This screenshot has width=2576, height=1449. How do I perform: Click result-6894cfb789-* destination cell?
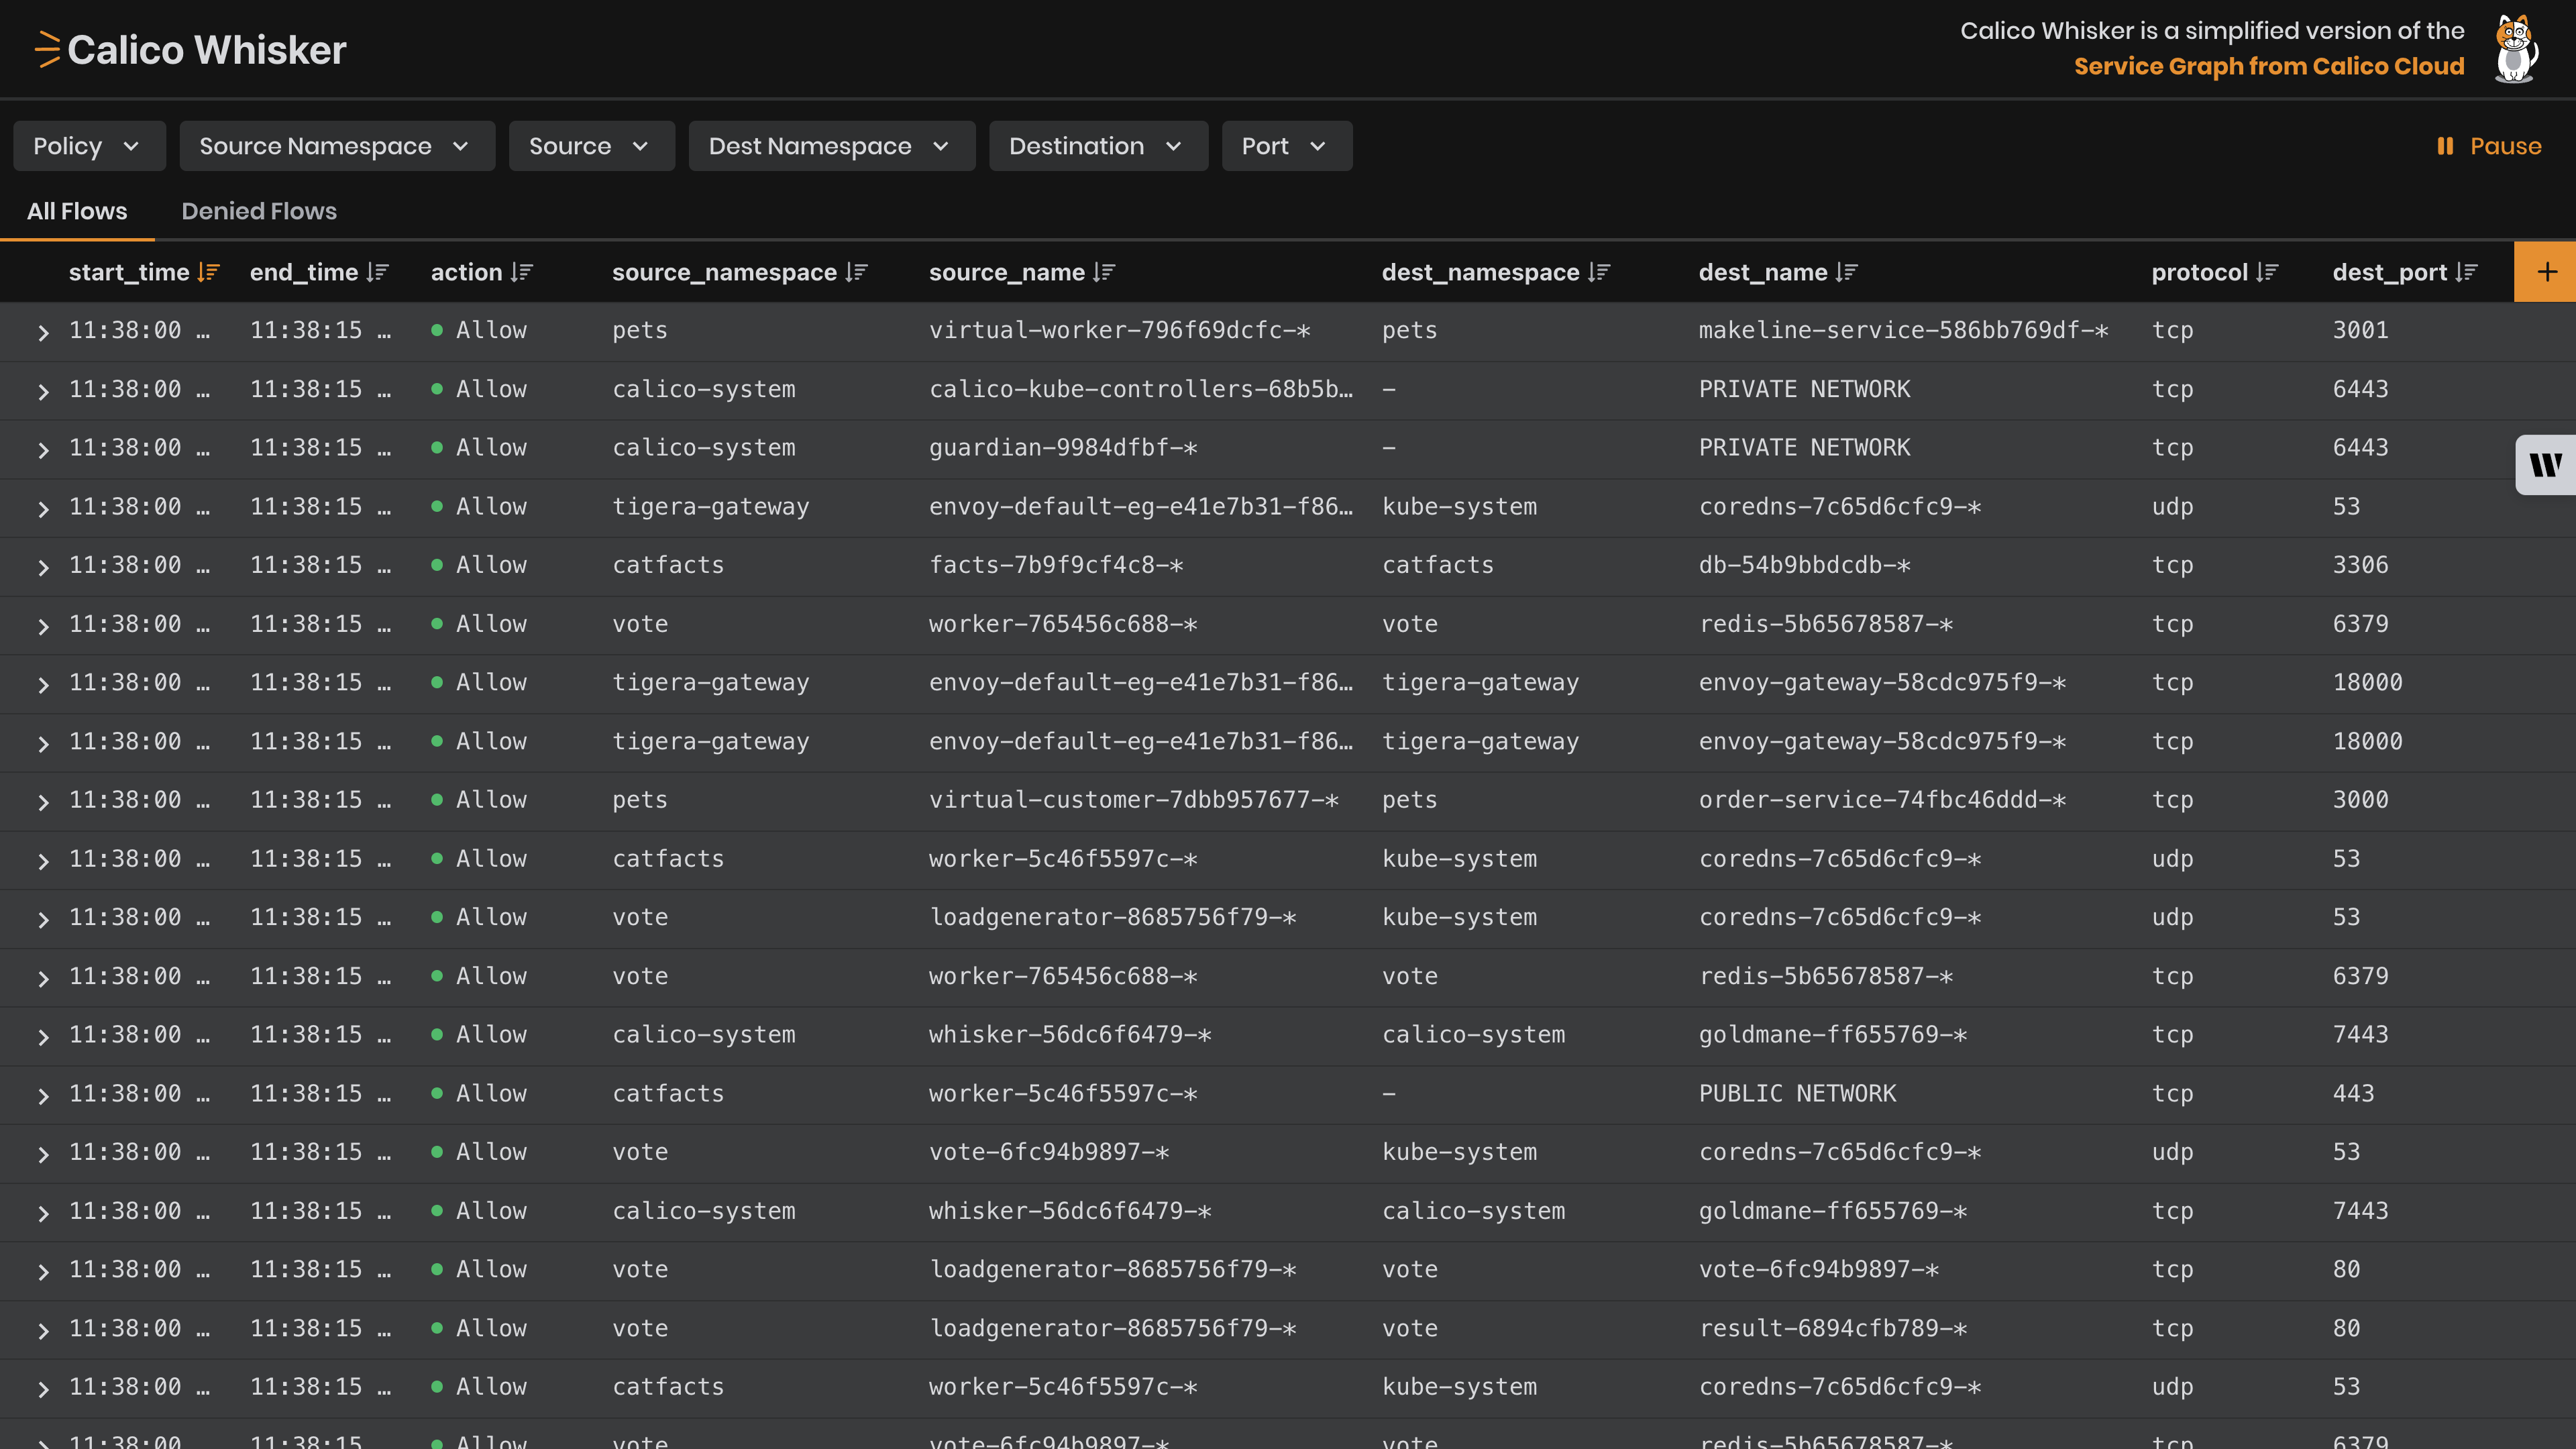pyautogui.click(x=1833, y=1328)
